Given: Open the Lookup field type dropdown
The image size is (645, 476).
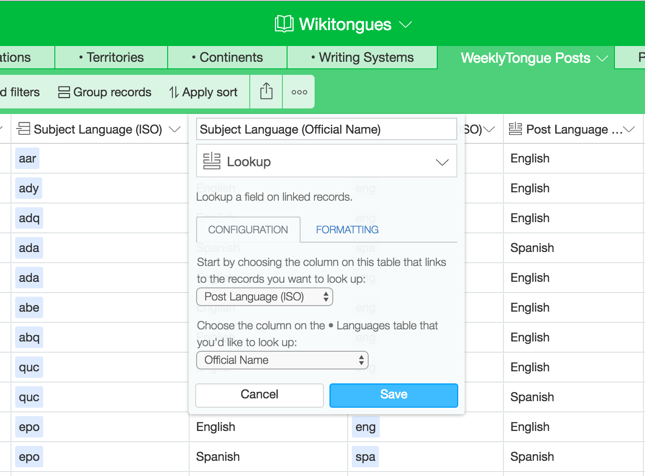Looking at the screenshot, I should coord(326,161).
